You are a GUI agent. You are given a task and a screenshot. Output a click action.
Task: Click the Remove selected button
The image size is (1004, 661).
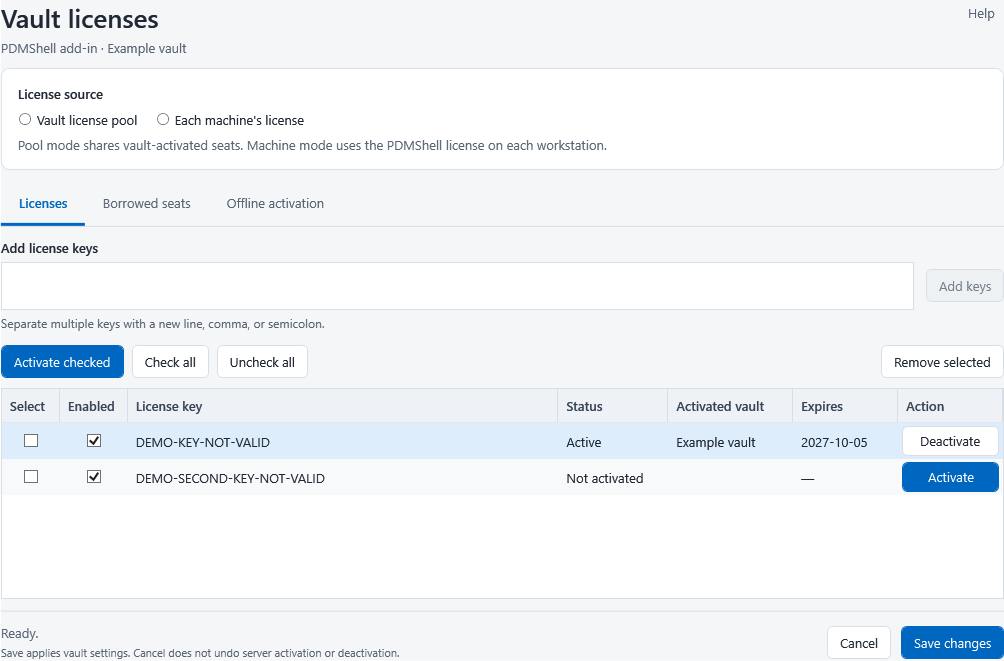coord(943,362)
